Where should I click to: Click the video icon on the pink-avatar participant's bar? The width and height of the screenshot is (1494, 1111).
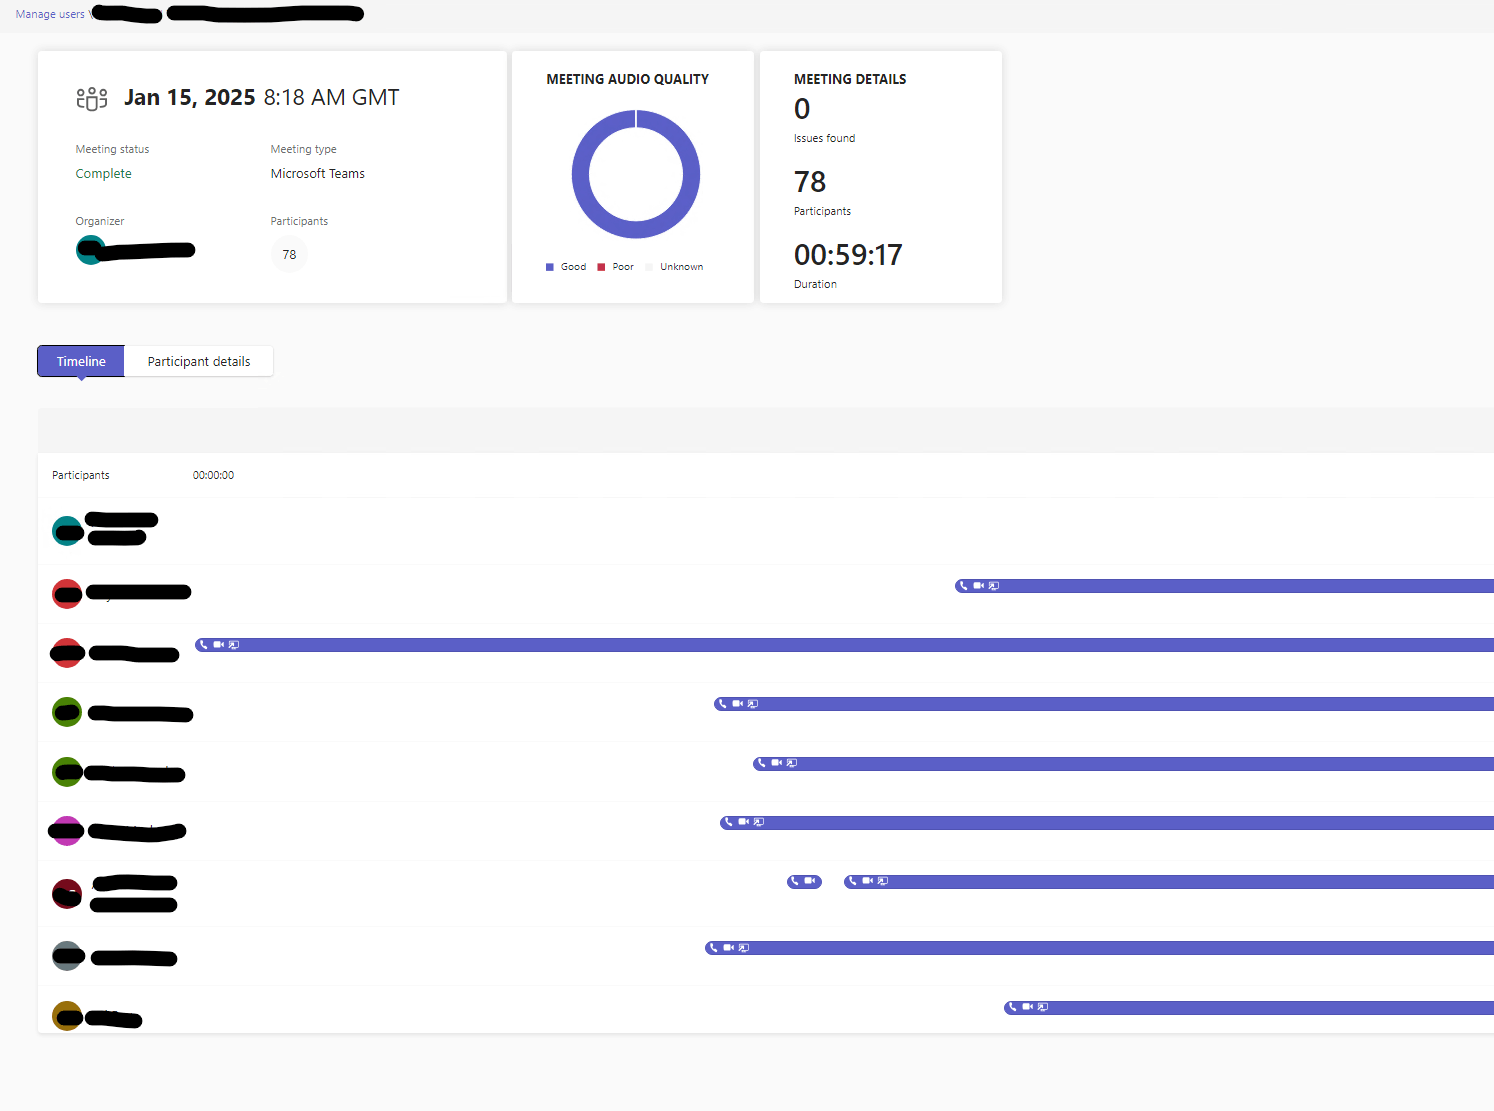(743, 822)
